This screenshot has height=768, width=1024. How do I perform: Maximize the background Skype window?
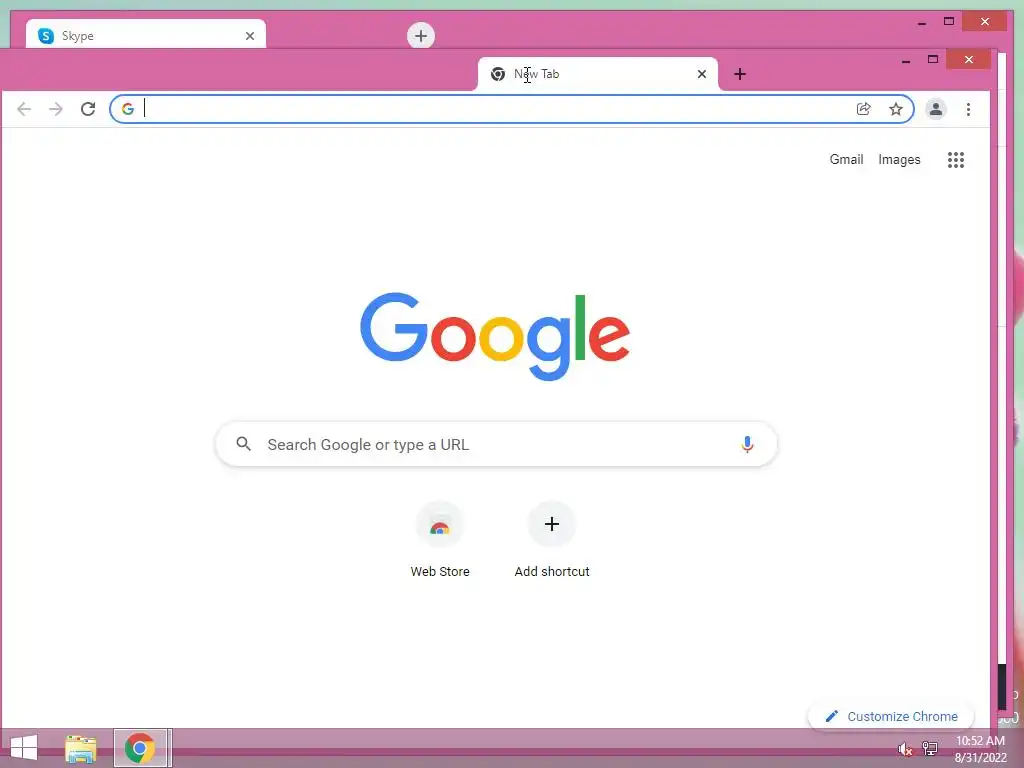click(x=949, y=22)
